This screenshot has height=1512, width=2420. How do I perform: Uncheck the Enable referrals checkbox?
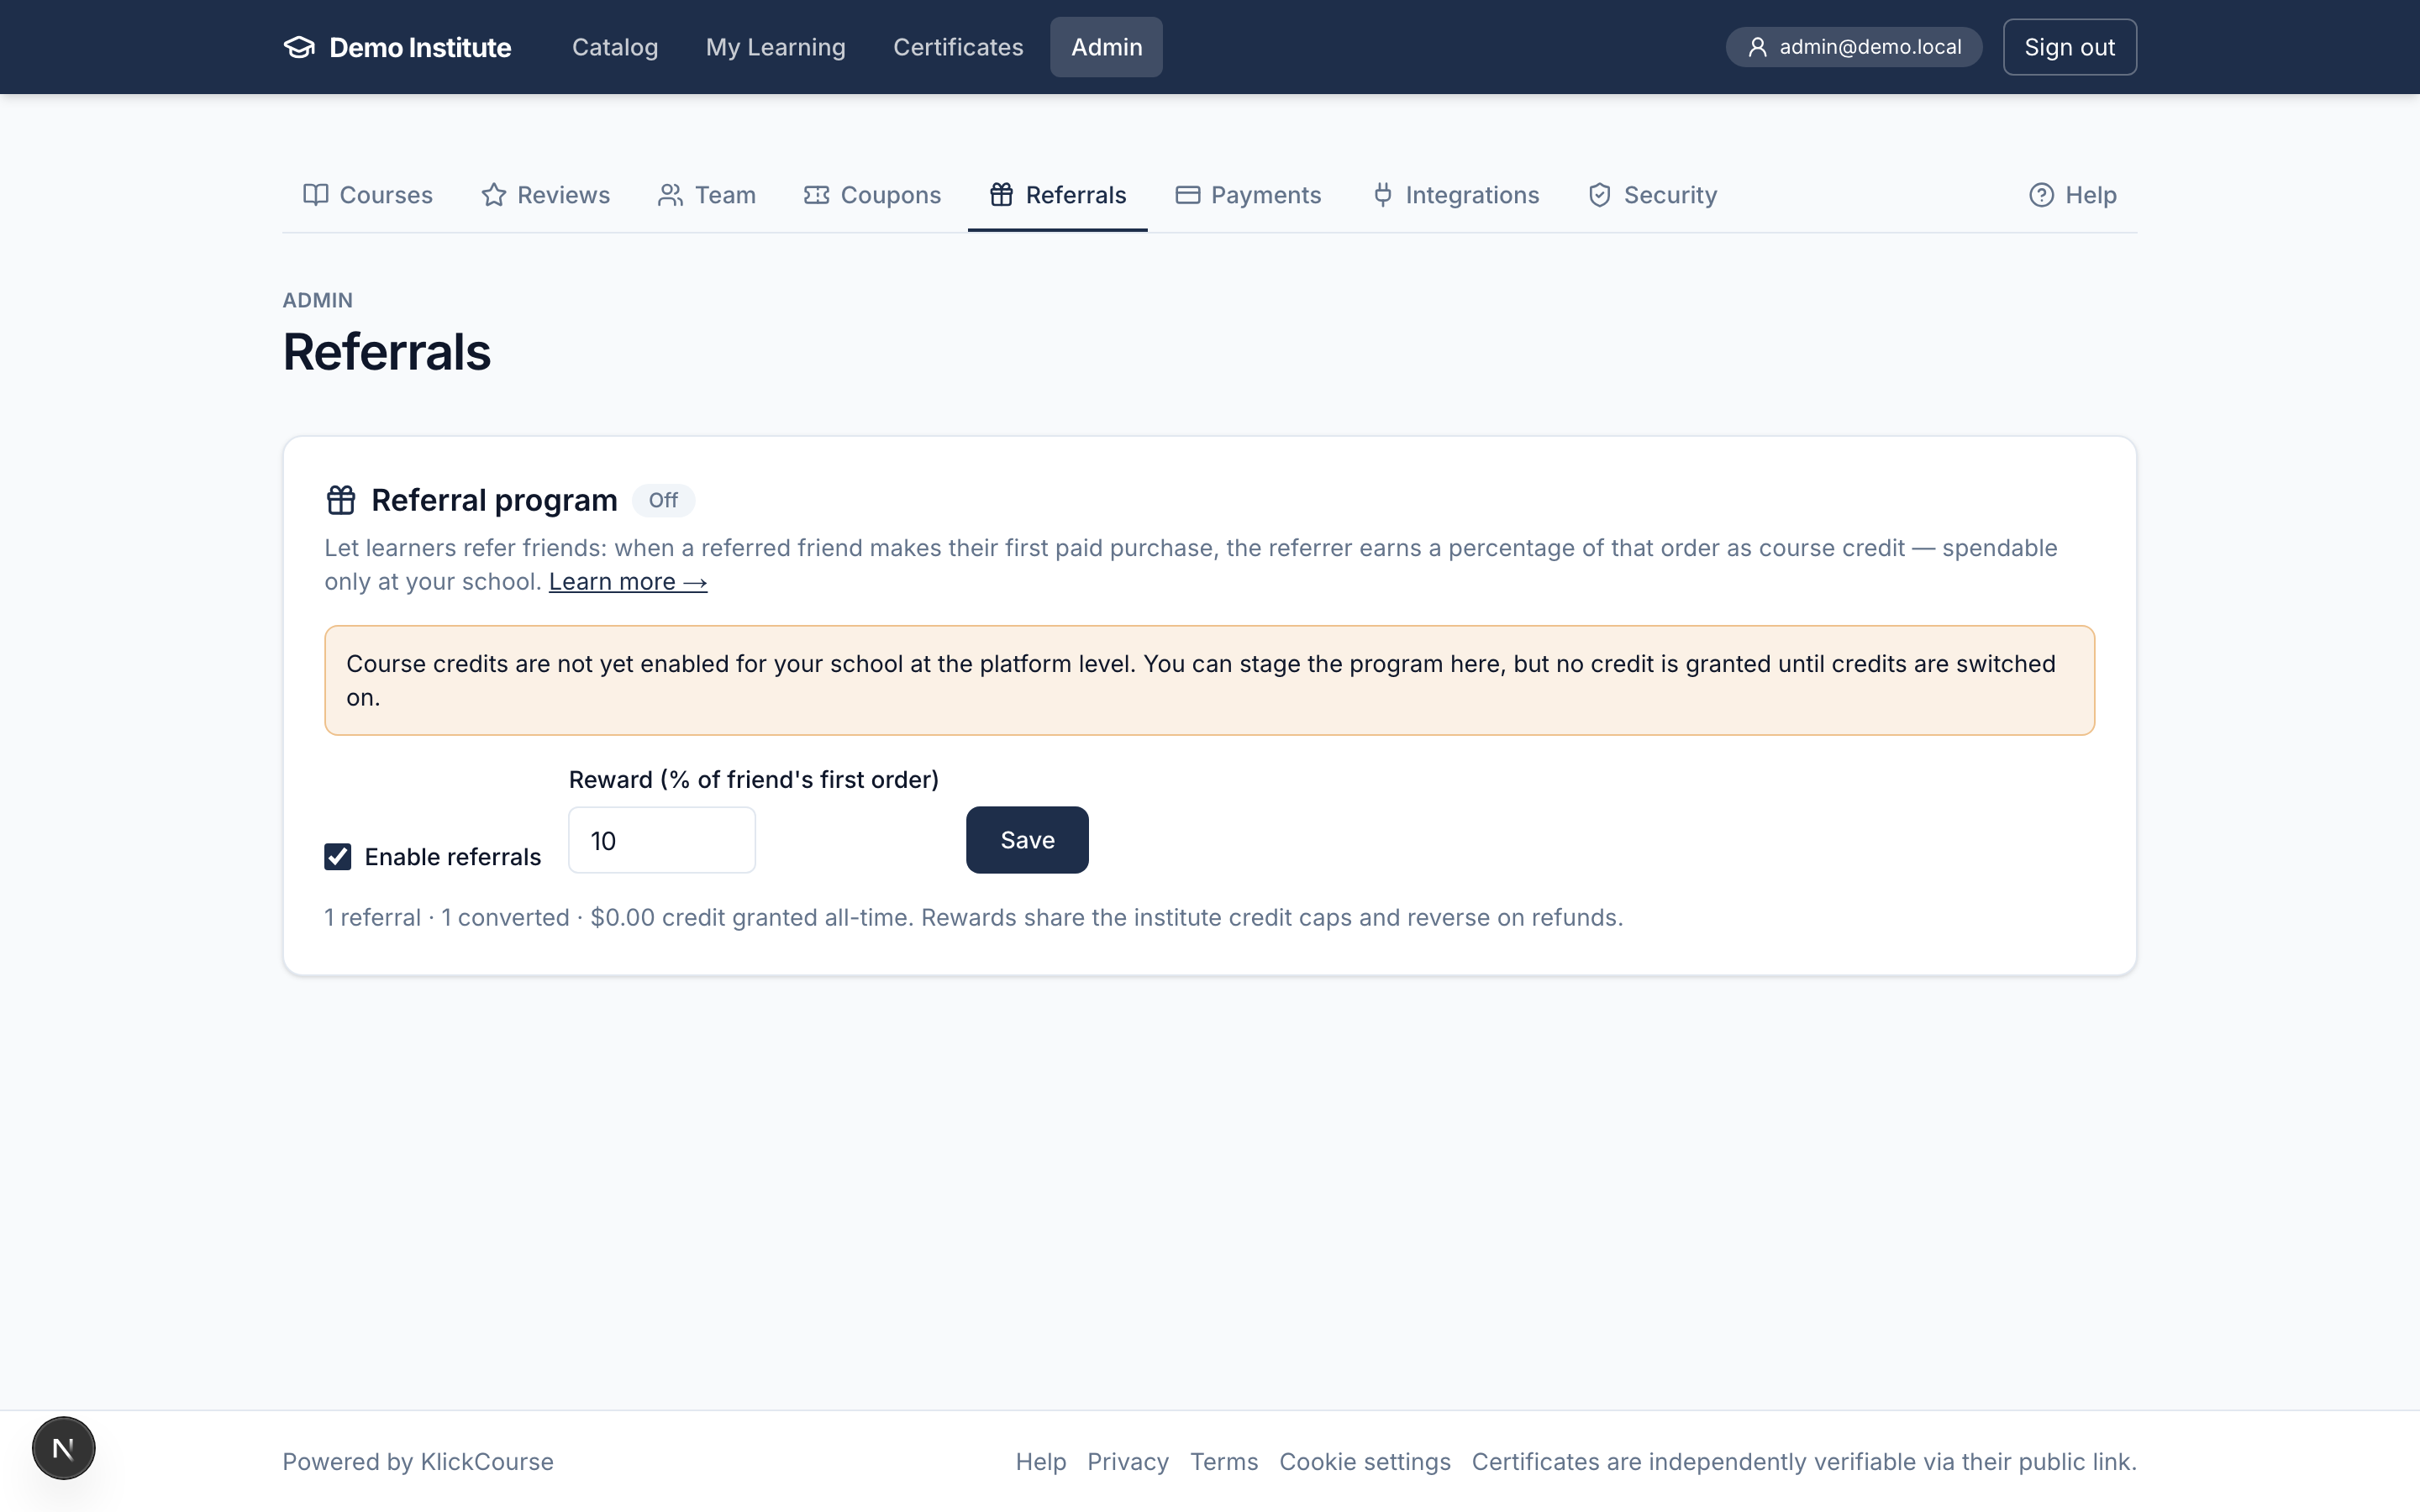coord(338,857)
